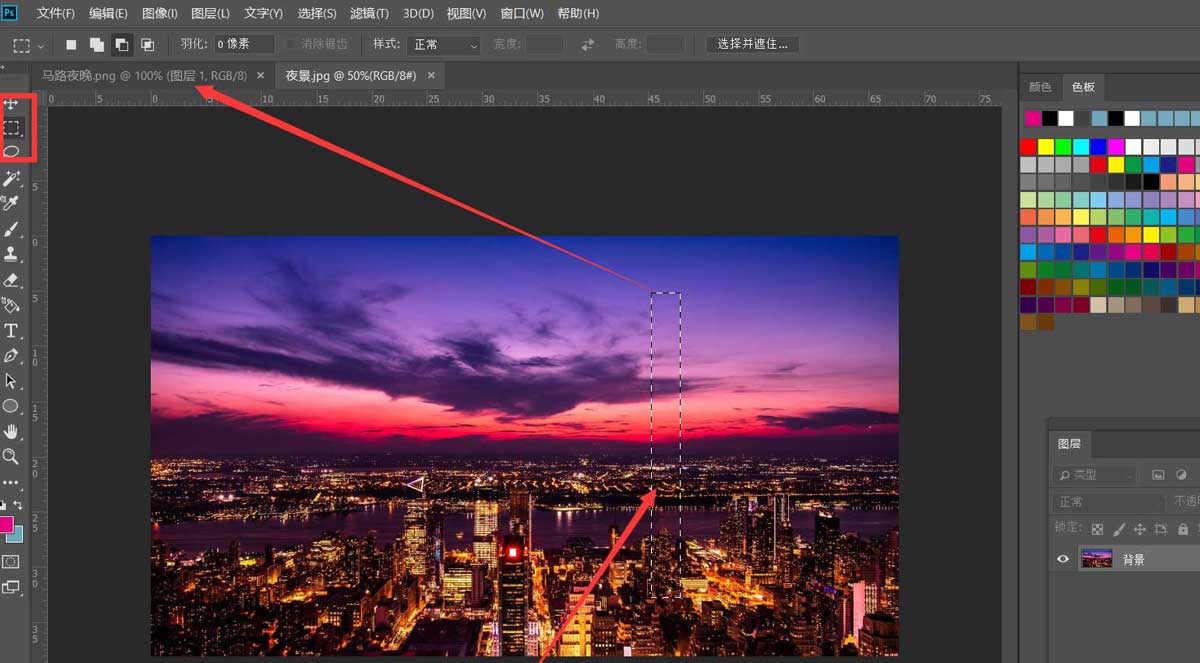Click the magenta foreground color swatch
Viewport: 1200px width, 663px height.
click(6, 523)
